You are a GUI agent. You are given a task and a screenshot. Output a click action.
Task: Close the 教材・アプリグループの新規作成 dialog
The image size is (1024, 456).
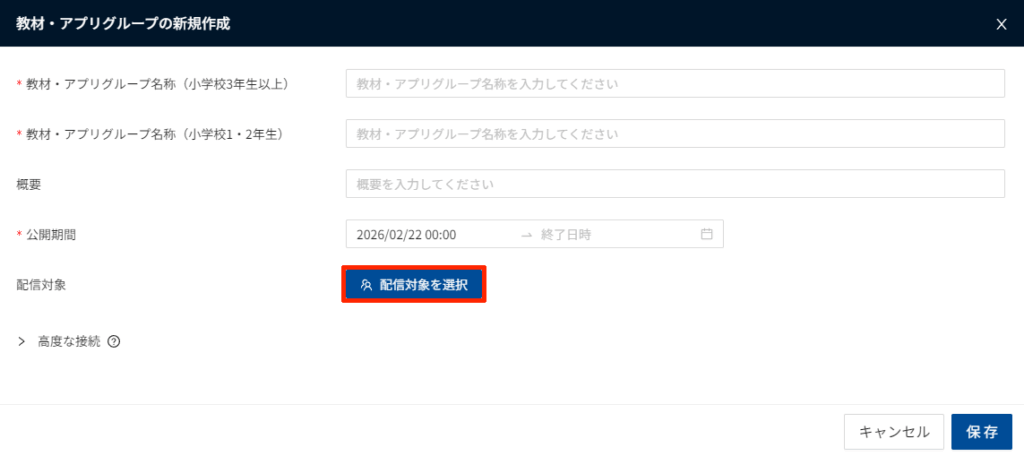(x=1001, y=24)
